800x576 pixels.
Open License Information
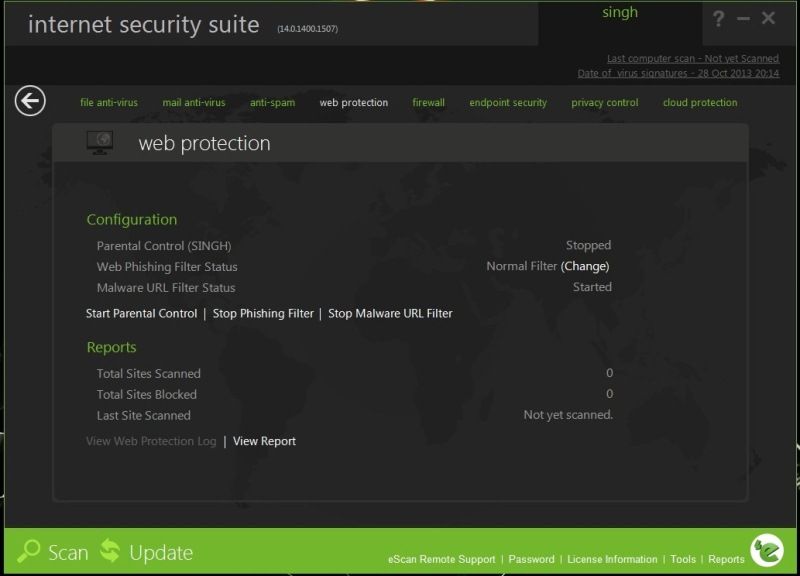[x=612, y=559]
